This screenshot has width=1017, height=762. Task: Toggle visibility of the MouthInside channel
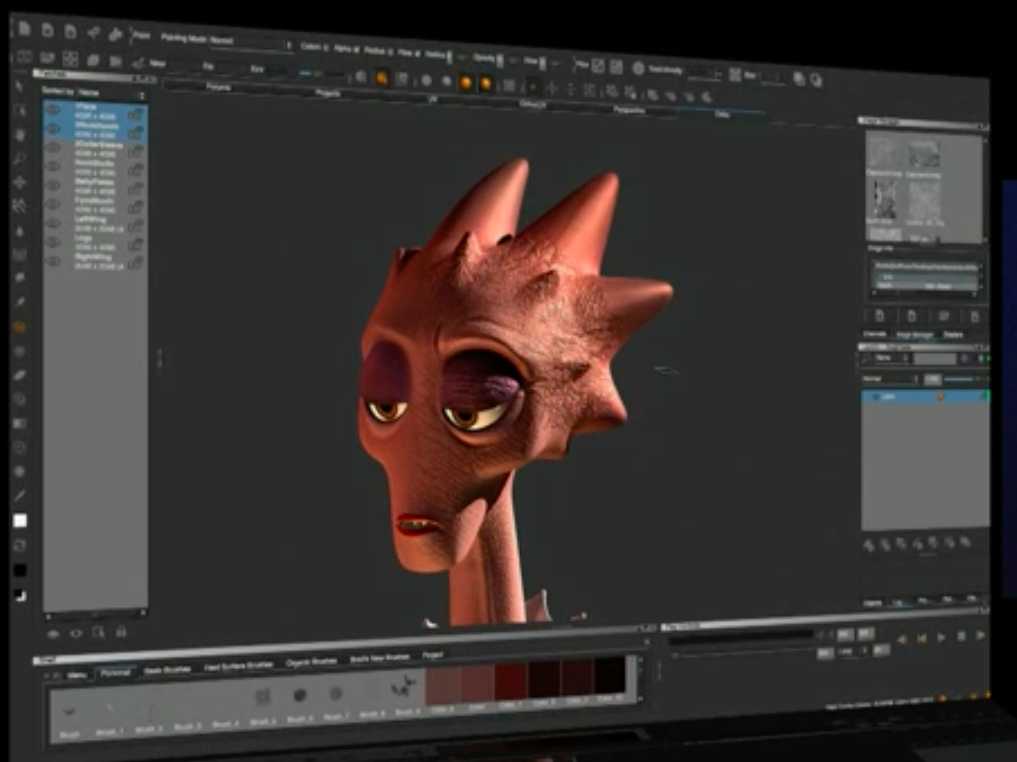[x=55, y=130]
